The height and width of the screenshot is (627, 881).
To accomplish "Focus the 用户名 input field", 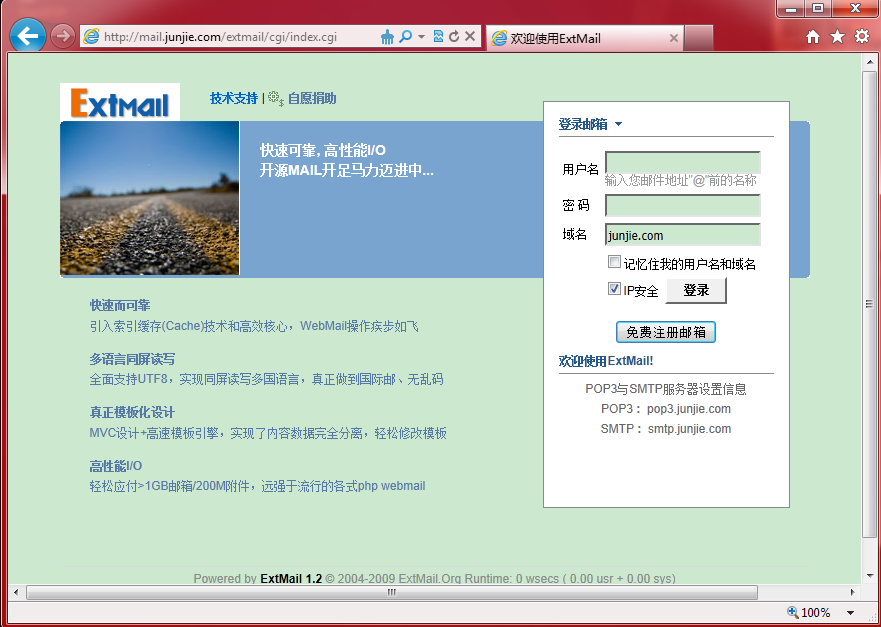I will [x=683, y=162].
